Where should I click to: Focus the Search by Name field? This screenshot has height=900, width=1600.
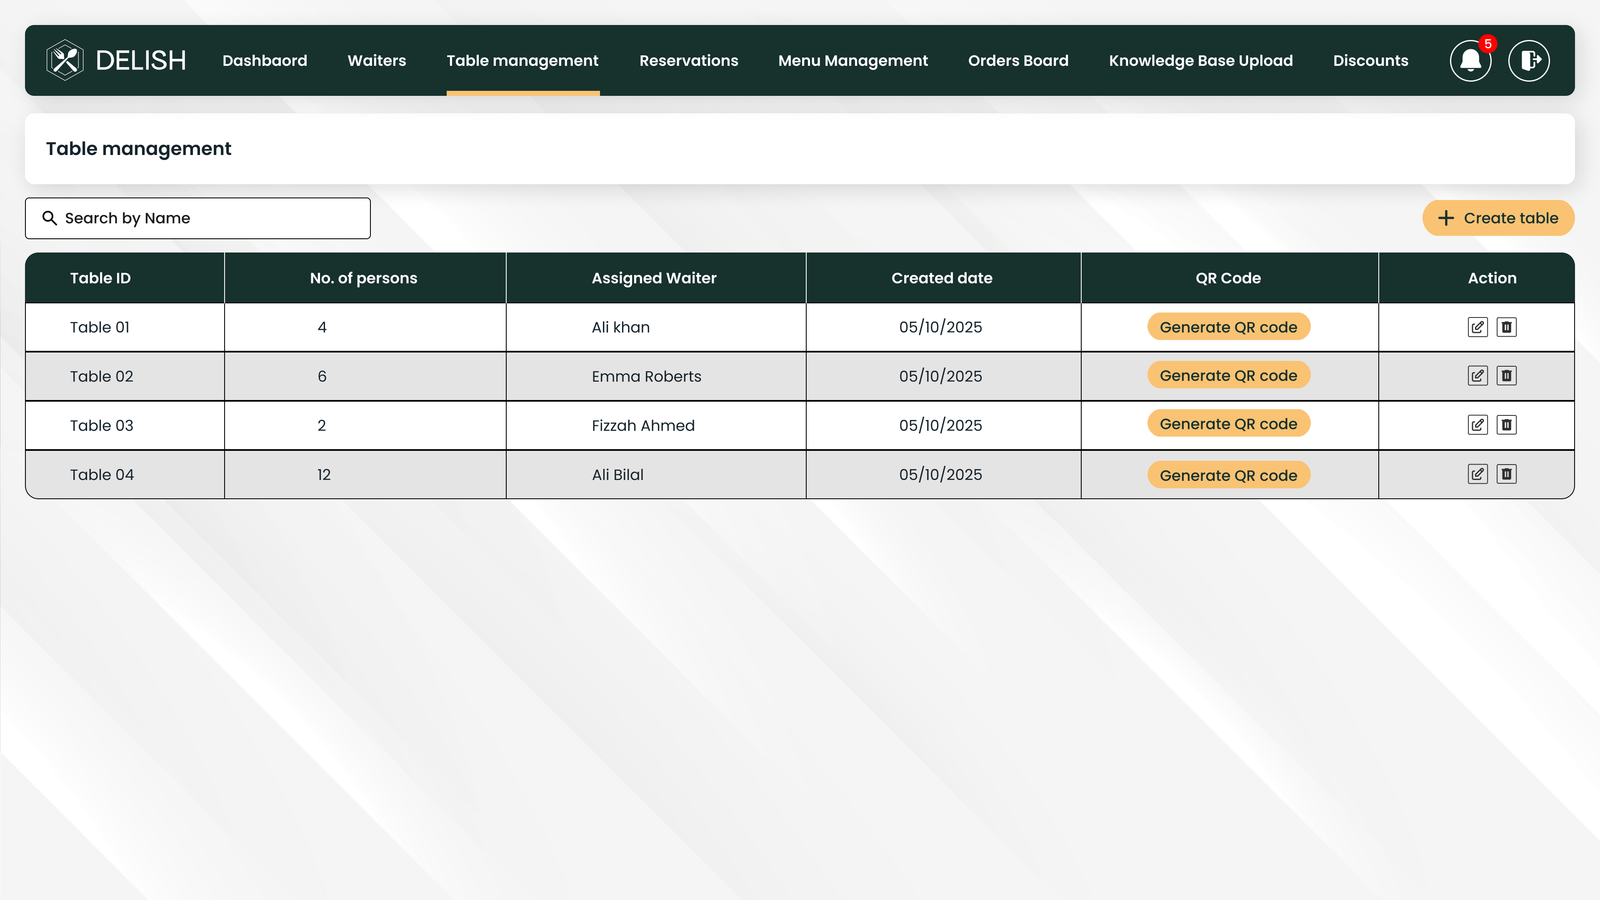198,218
